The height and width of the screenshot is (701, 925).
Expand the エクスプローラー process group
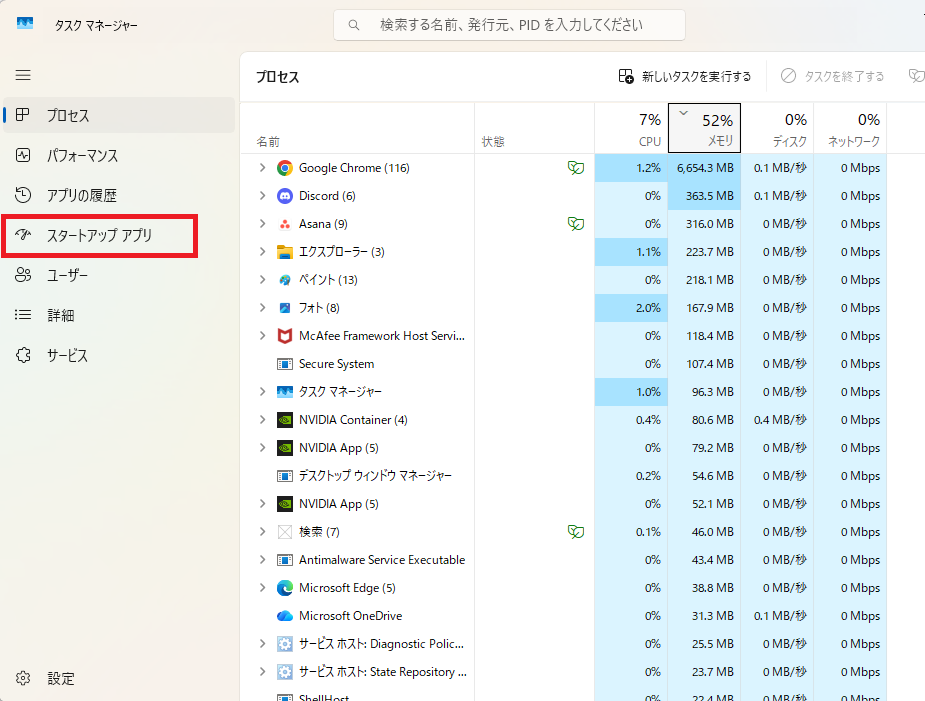262,252
